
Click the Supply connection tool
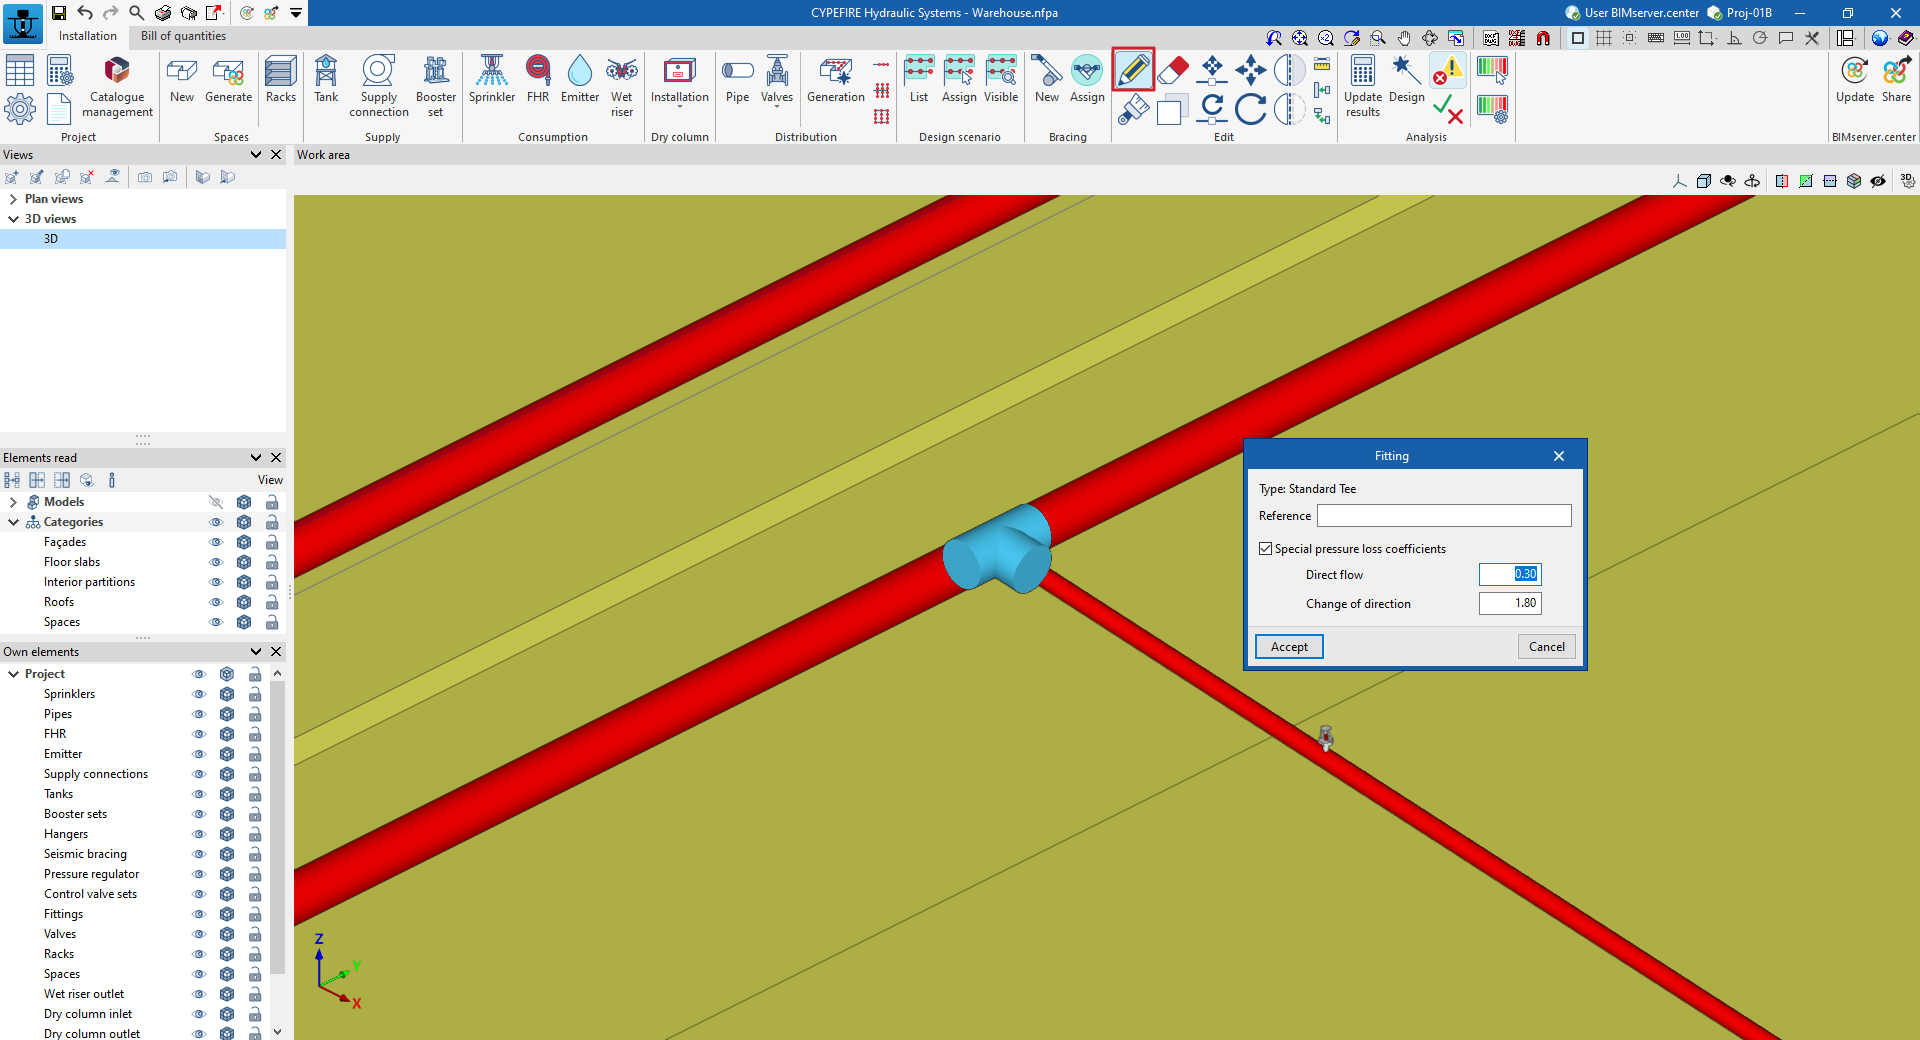[x=379, y=86]
